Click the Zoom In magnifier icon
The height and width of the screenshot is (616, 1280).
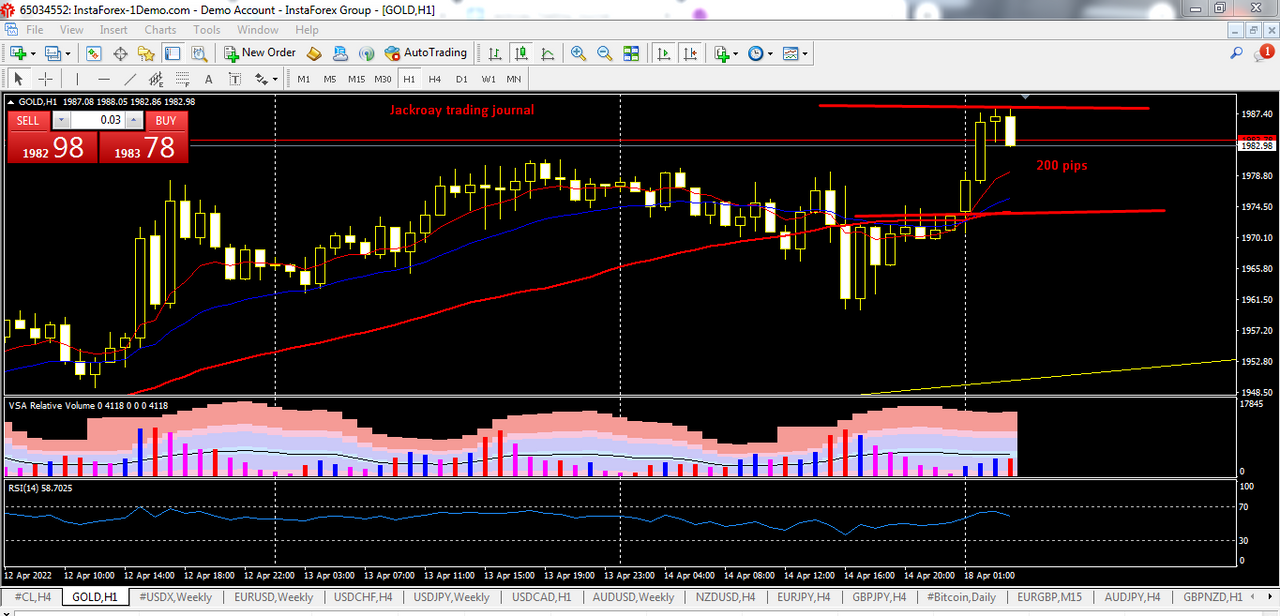pos(579,53)
